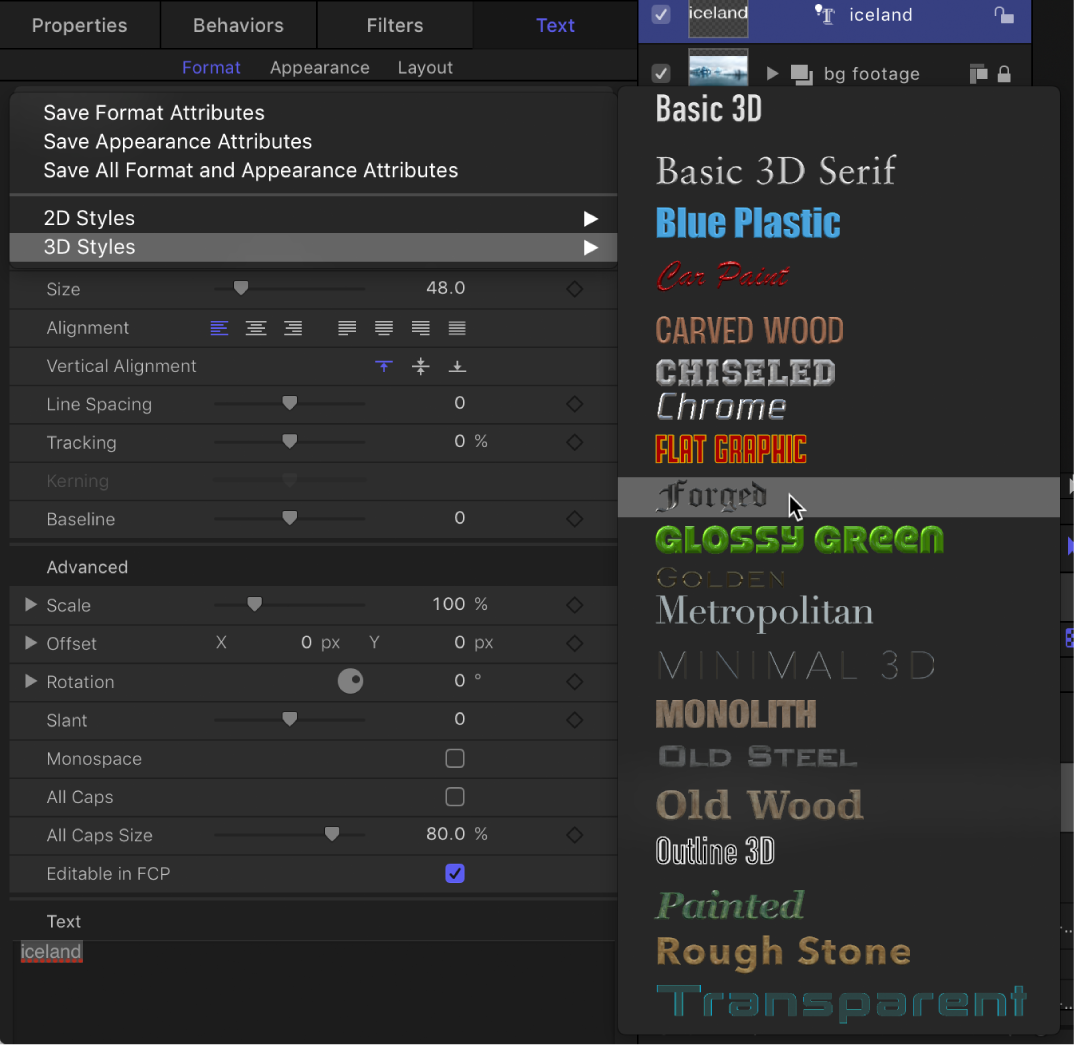Enable the All Caps checkbox
This screenshot has height=1045, width=1075.
[x=455, y=797]
